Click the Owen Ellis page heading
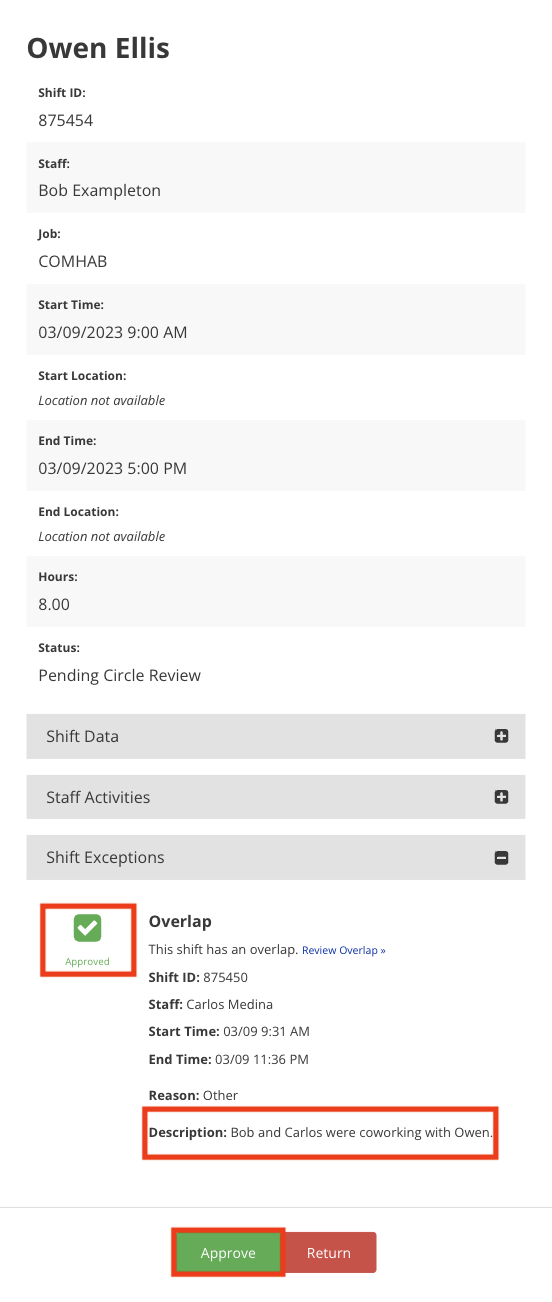This screenshot has width=552, height=1302. [98, 47]
